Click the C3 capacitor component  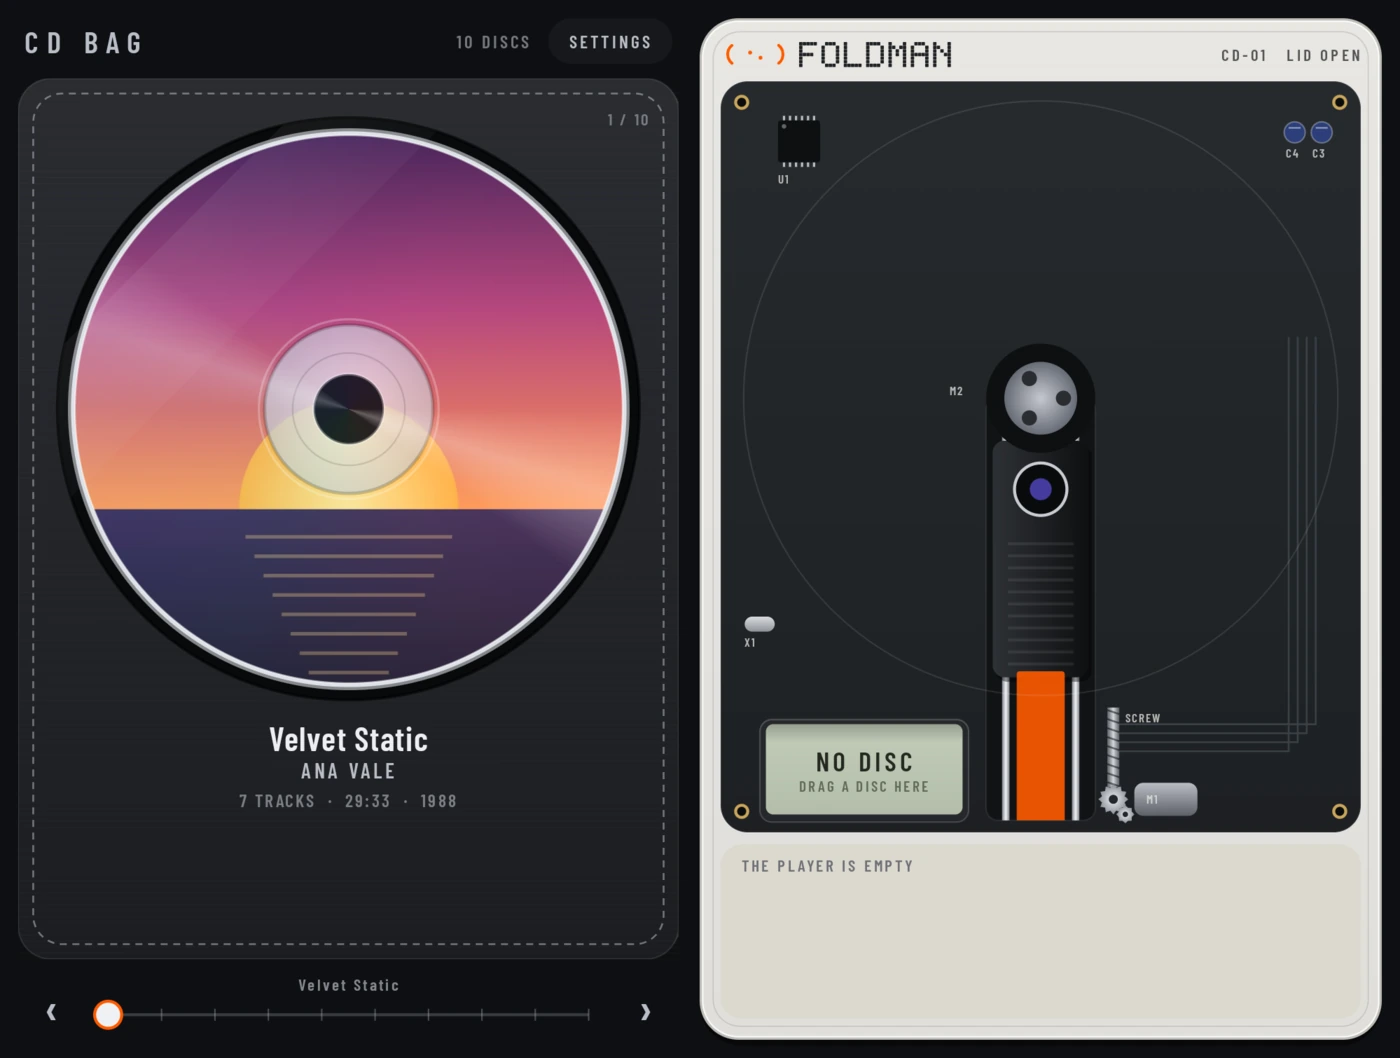[1321, 132]
